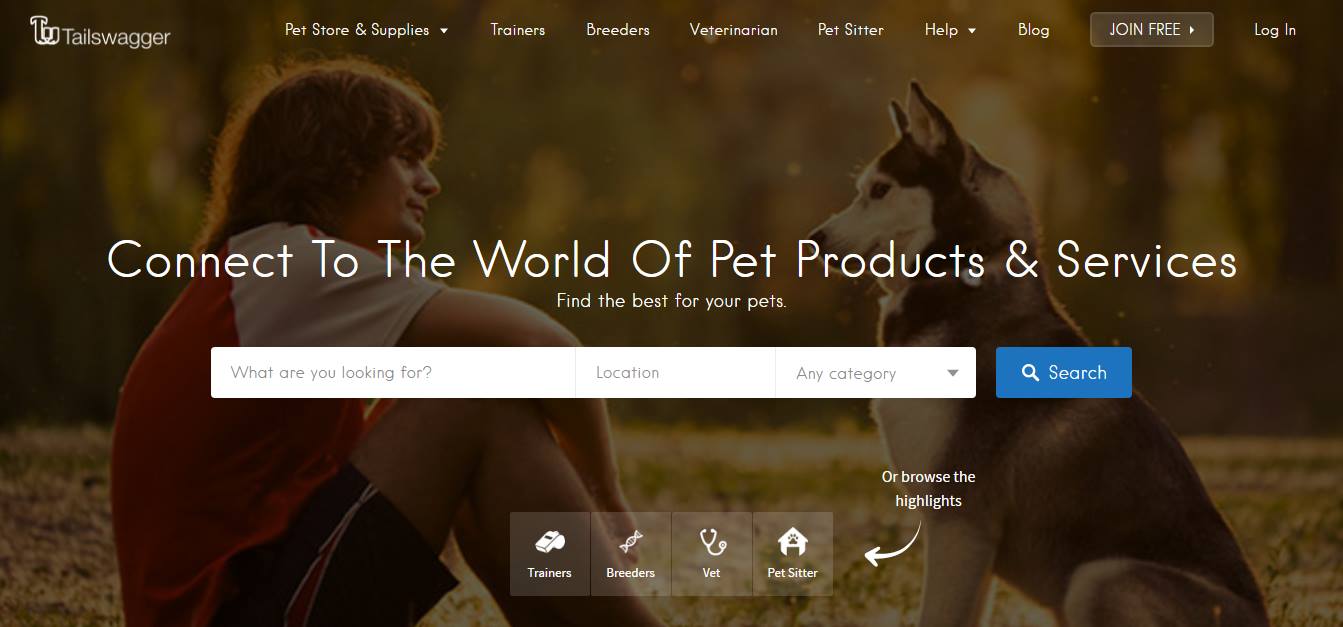Select the Vet stethoscope icon tile
The height and width of the screenshot is (627, 1343).
tap(712, 554)
